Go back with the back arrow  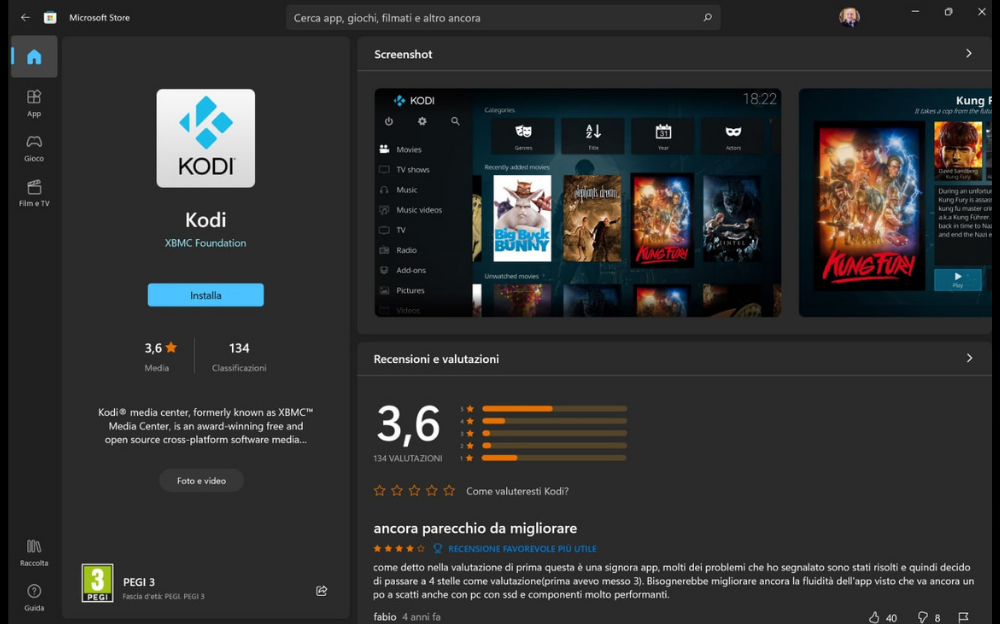(25, 18)
